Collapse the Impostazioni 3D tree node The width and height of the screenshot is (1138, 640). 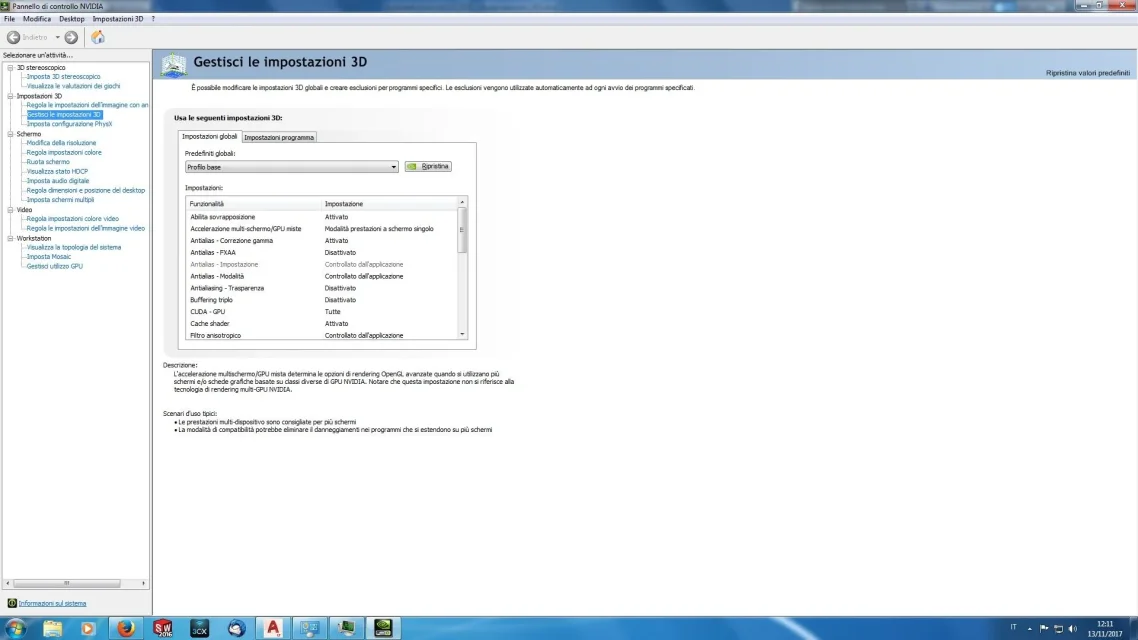point(10,96)
